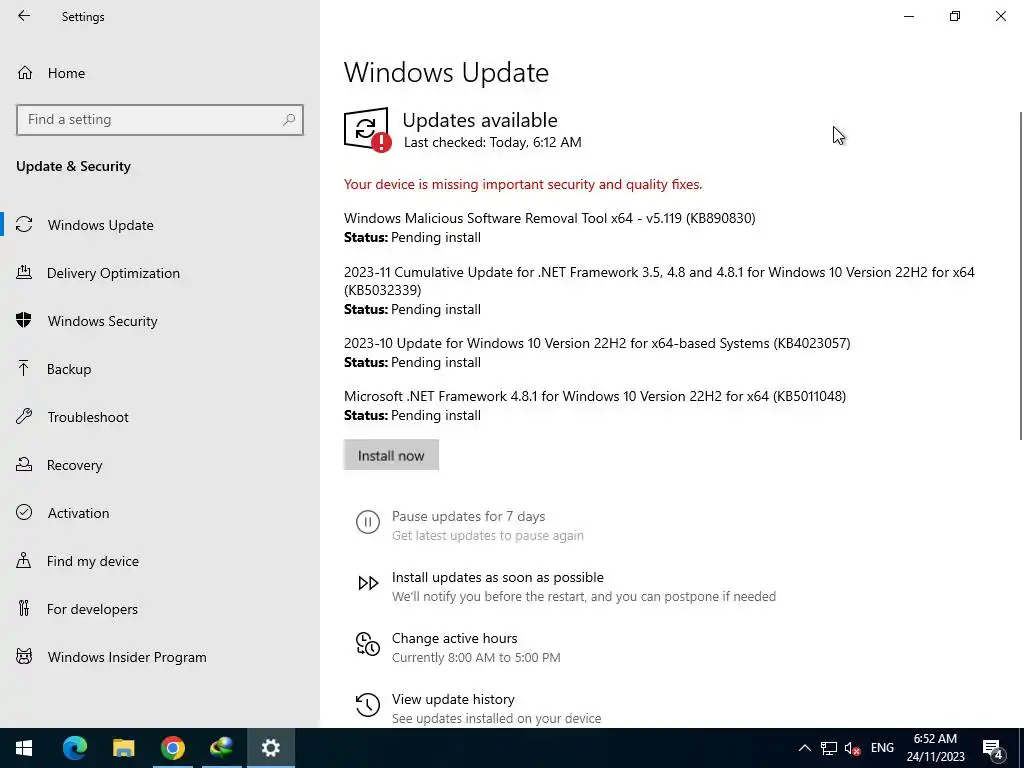Image resolution: width=1024 pixels, height=768 pixels.
Task: Open For developers page
Action: [x=160, y=609]
